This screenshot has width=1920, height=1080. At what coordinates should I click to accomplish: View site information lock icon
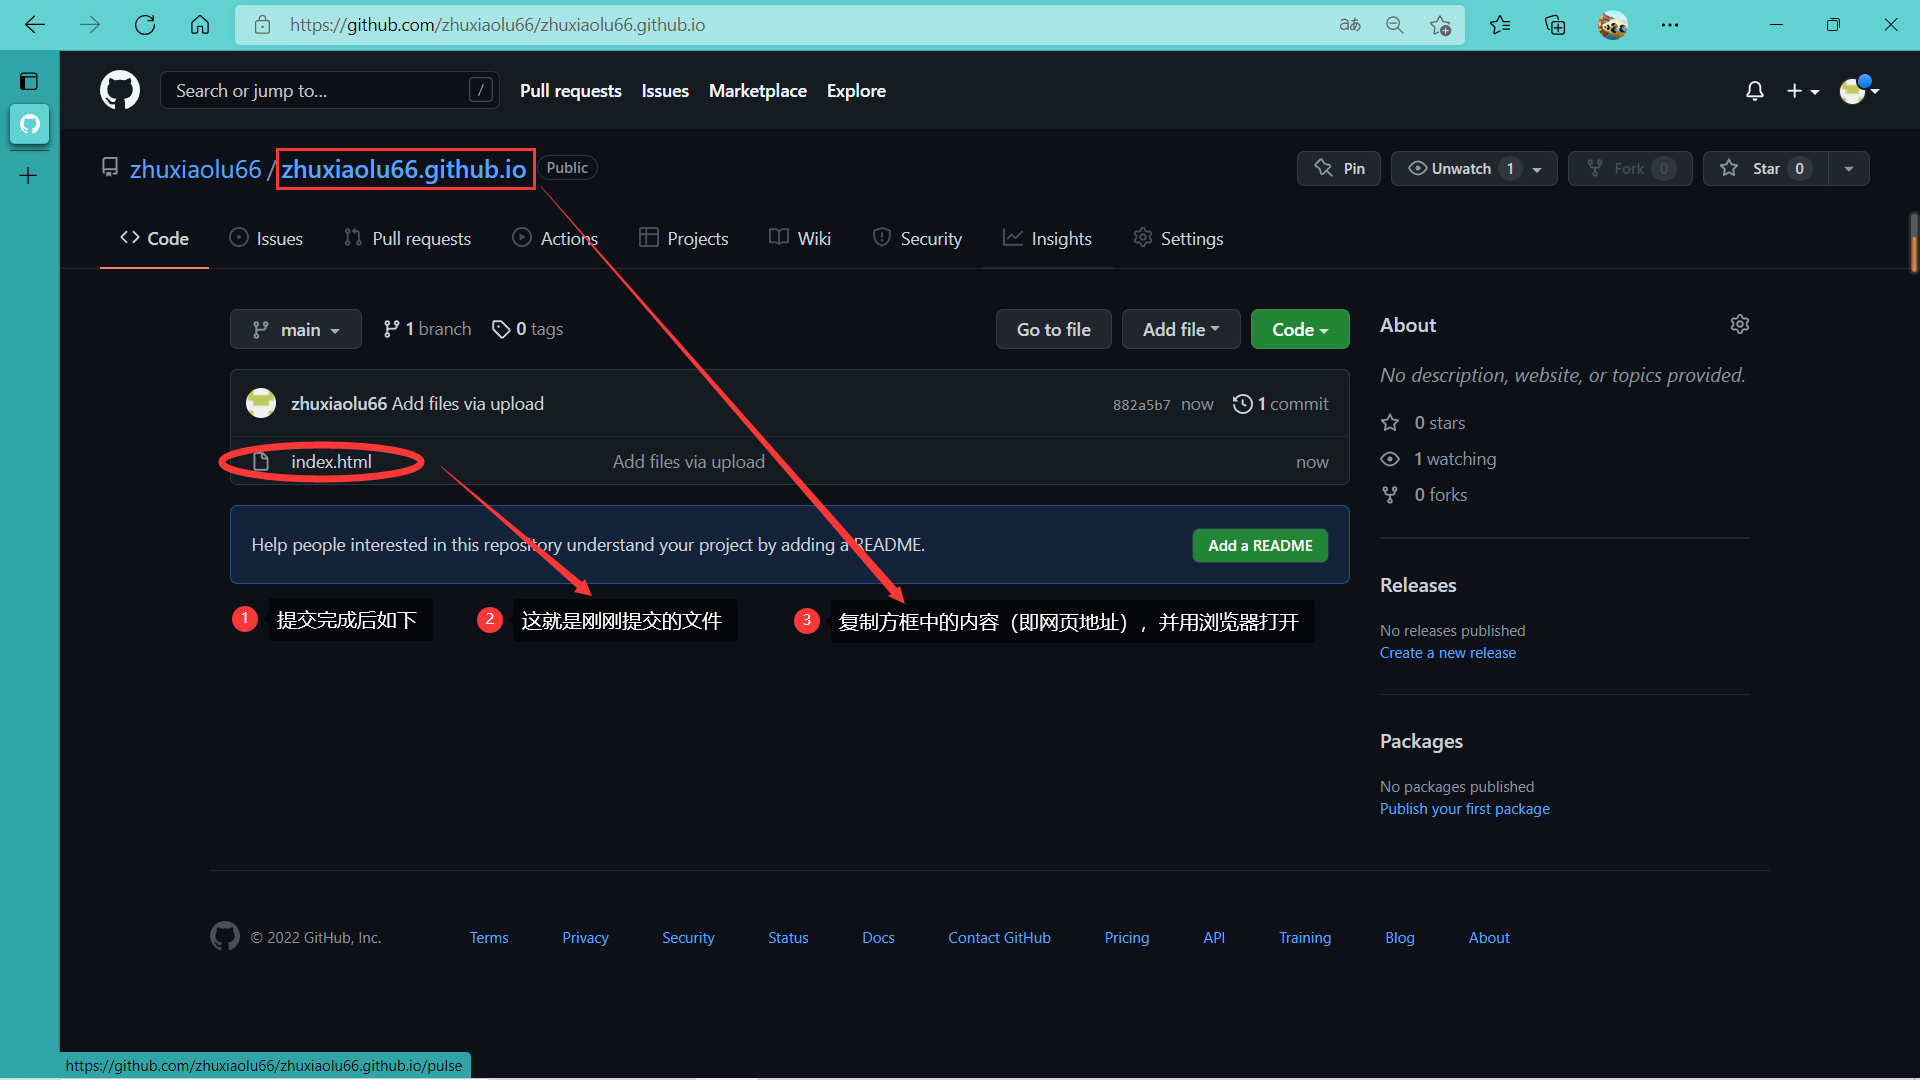pos(262,25)
